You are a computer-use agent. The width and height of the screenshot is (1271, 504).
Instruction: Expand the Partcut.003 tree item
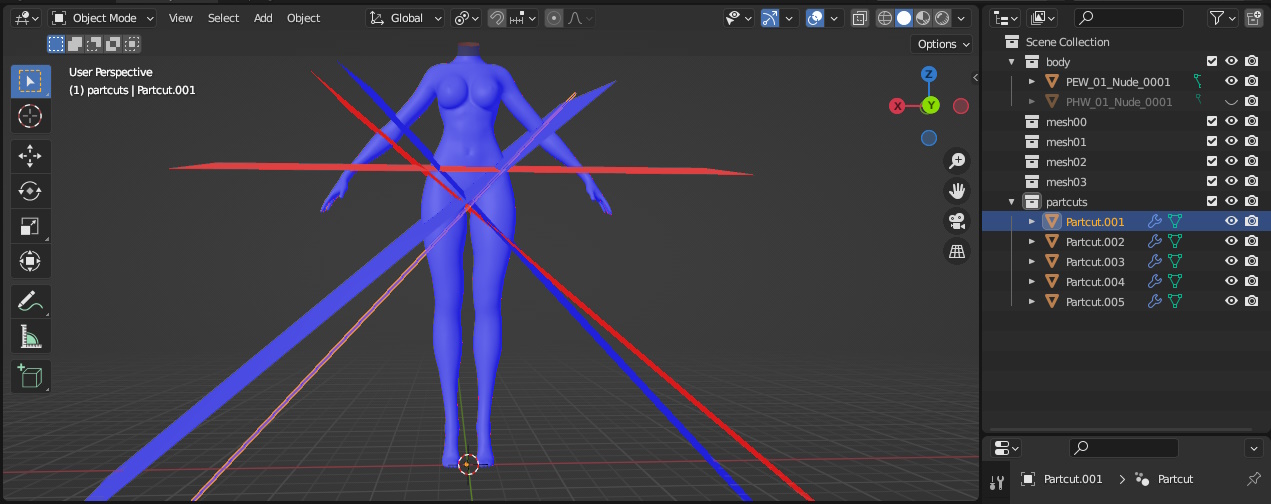(1033, 262)
